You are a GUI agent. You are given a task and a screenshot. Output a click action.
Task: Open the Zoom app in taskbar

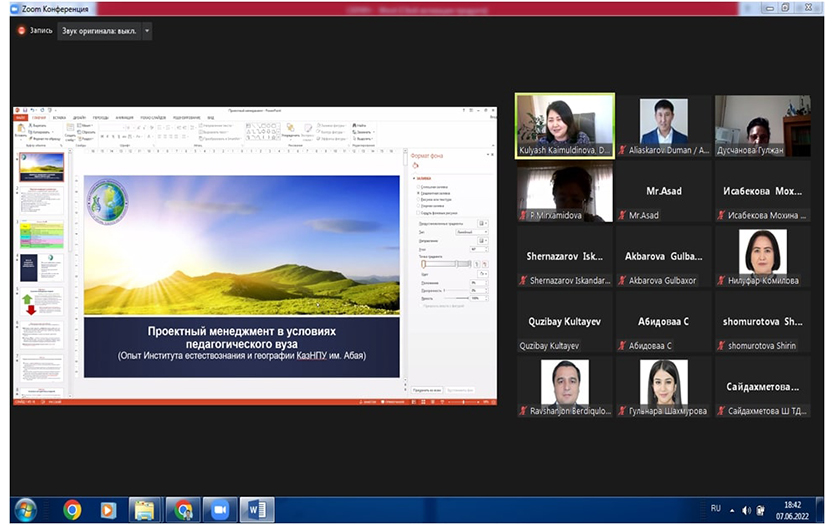coord(219,509)
